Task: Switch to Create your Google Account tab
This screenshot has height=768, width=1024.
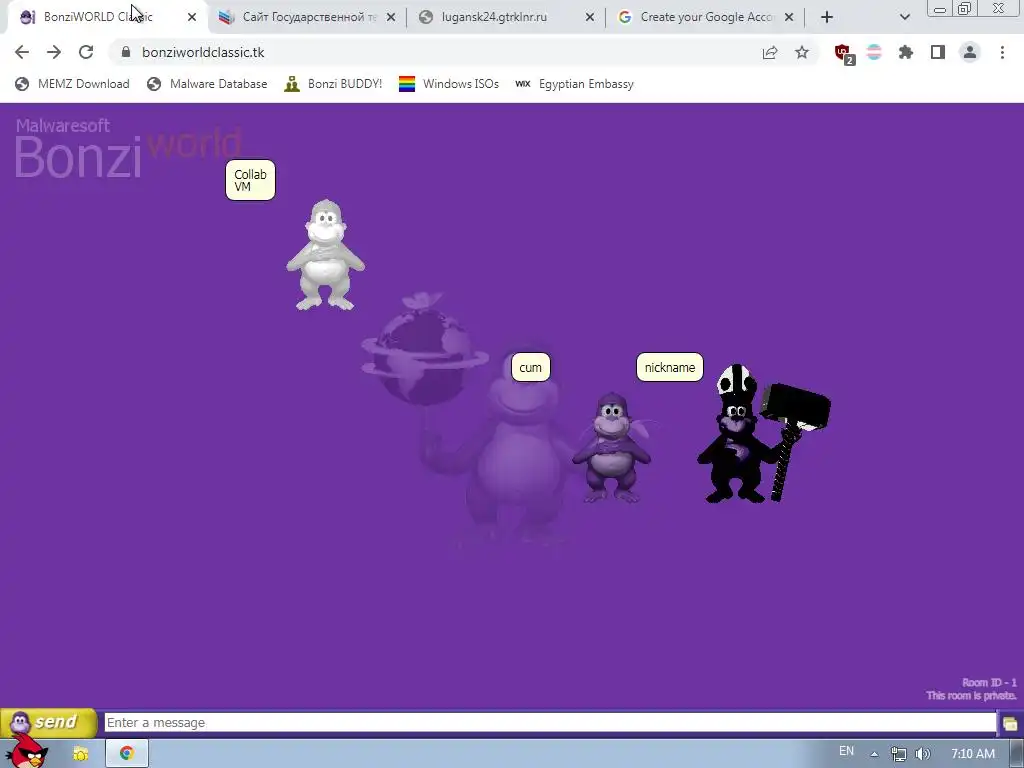Action: [707, 17]
